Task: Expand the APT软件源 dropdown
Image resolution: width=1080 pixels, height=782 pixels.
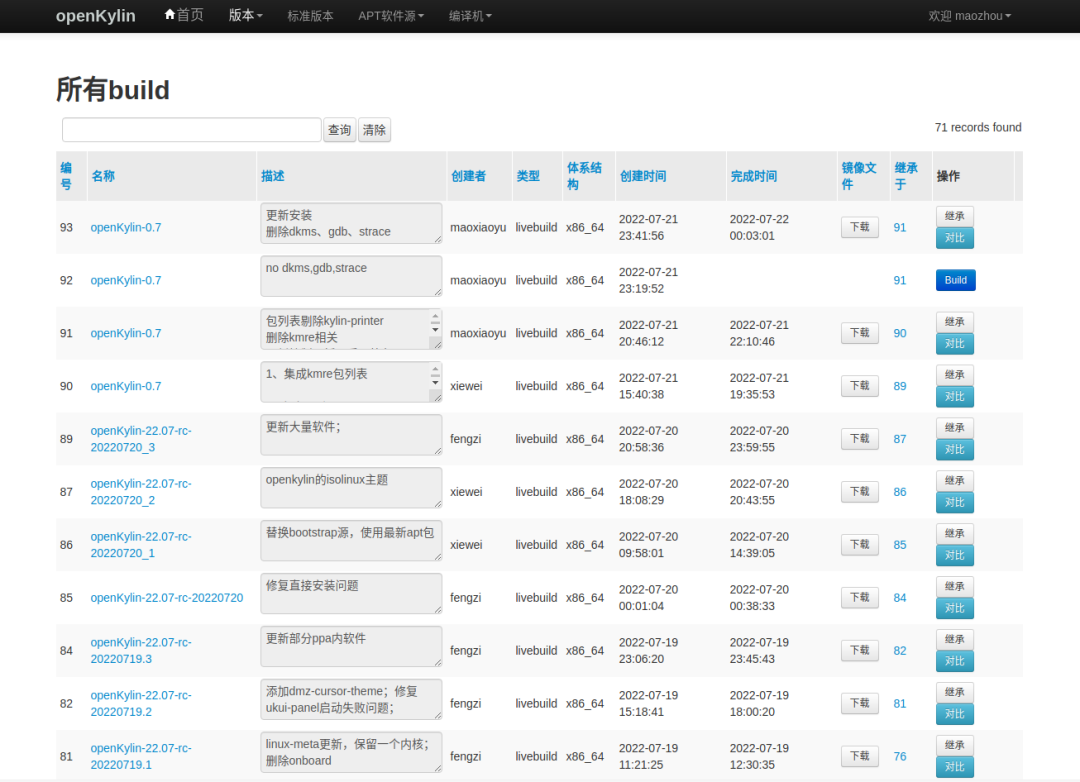Action: pos(391,16)
